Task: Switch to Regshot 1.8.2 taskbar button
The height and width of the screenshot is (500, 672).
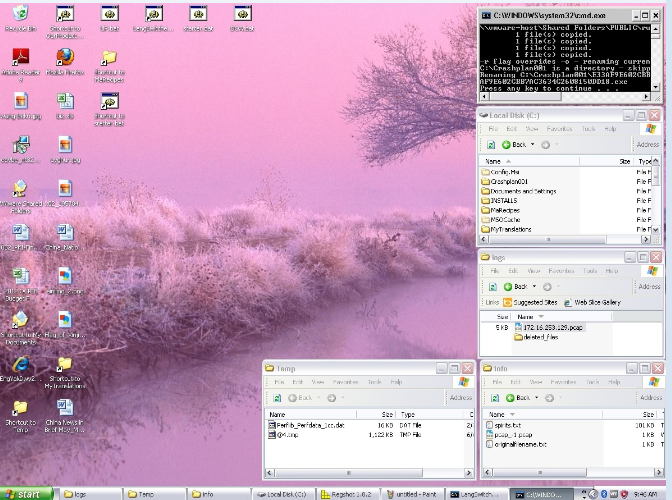Action: [346, 494]
